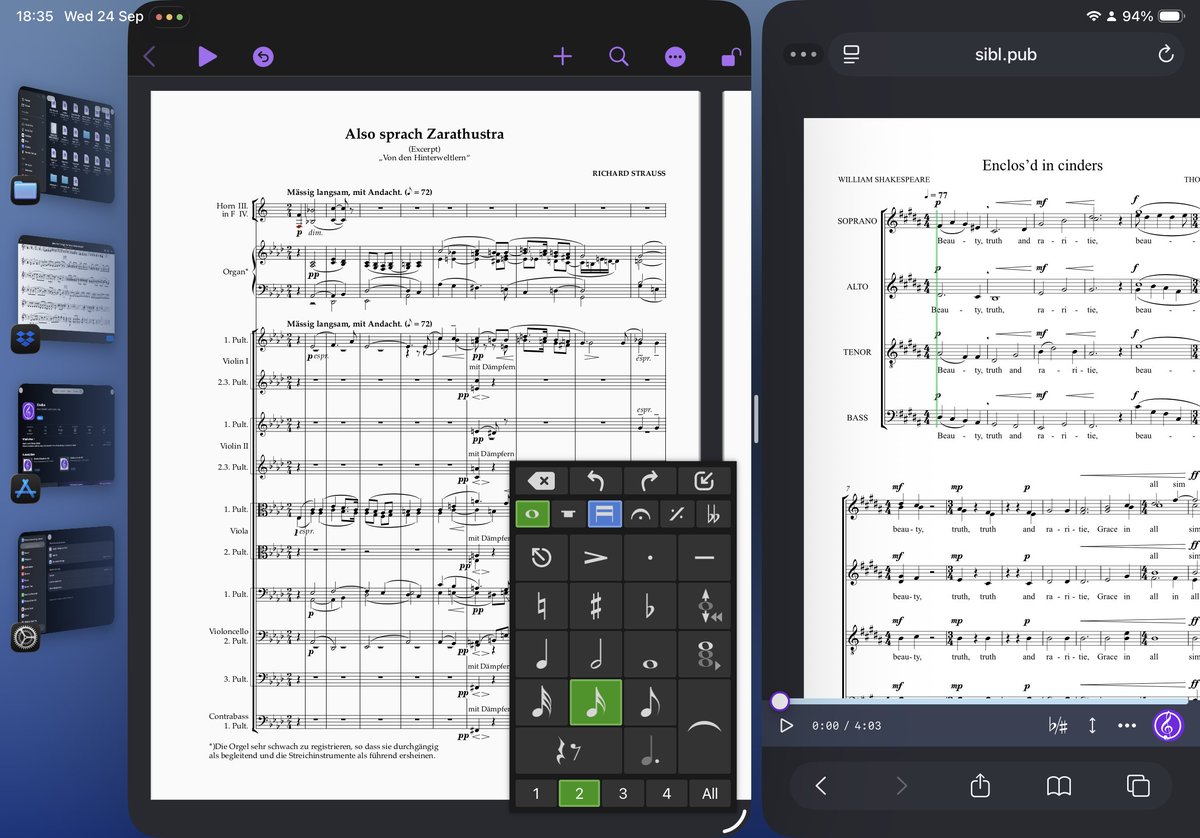This screenshot has width=1200, height=838.
Task: Reload the sibl.pub page
Action: click(x=1165, y=55)
